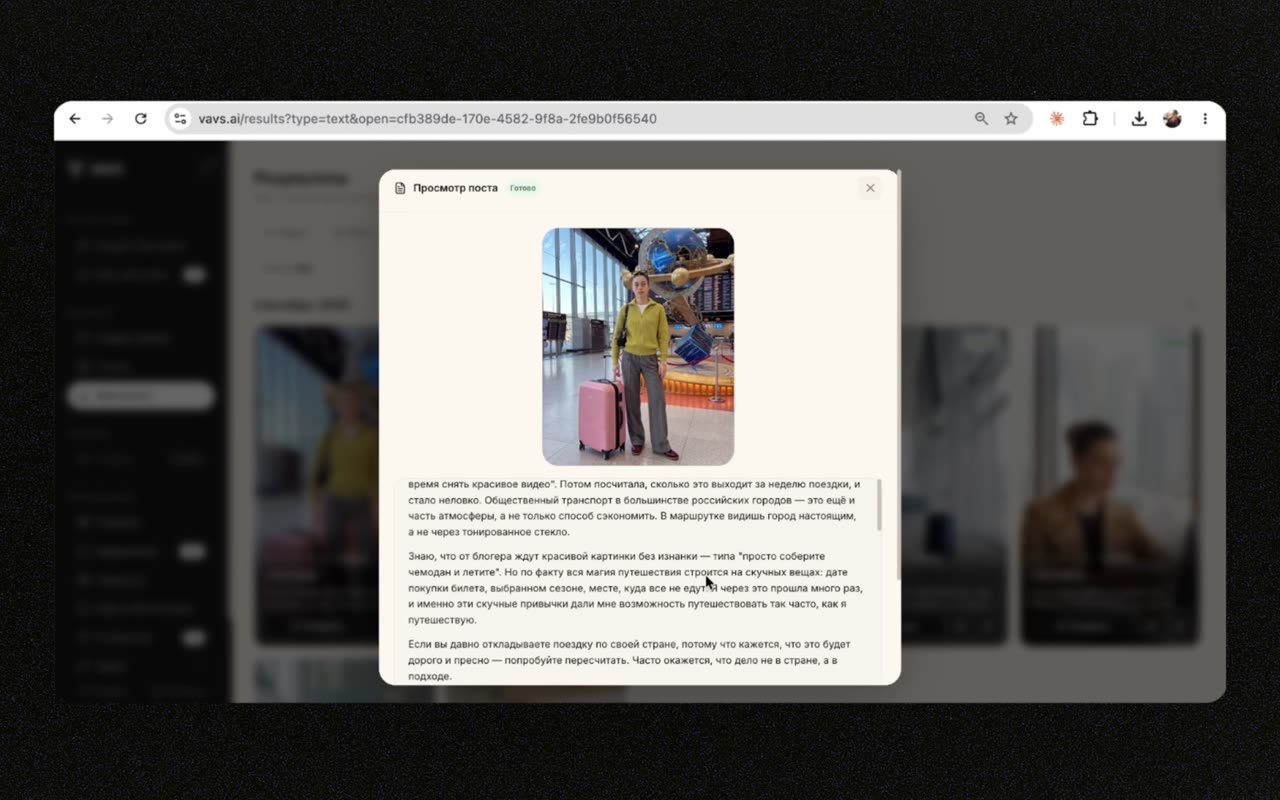This screenshot has height=800, width=1280.
Task: Bookmark this page with the star icon
Action: click(x=1011, y=119)
